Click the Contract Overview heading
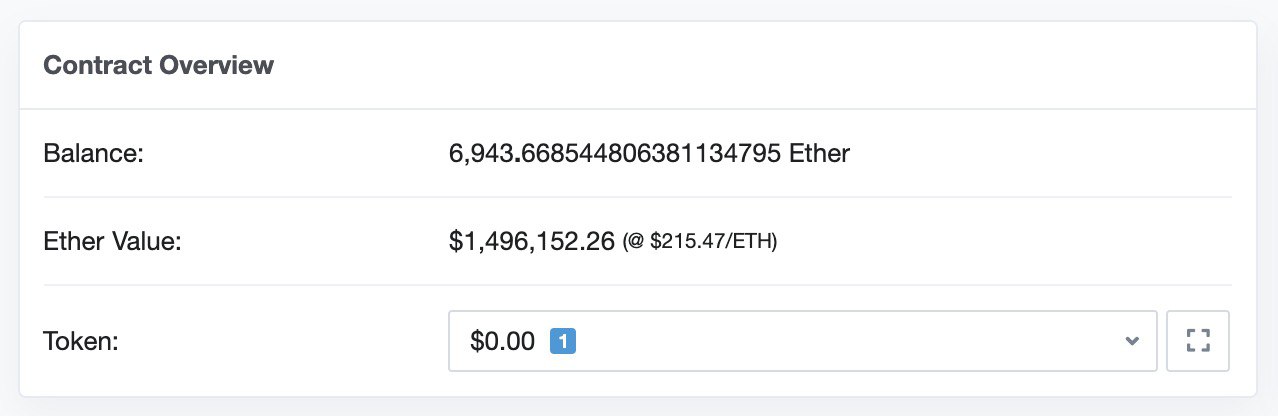 pyautogui.click(x=159, y=66)
